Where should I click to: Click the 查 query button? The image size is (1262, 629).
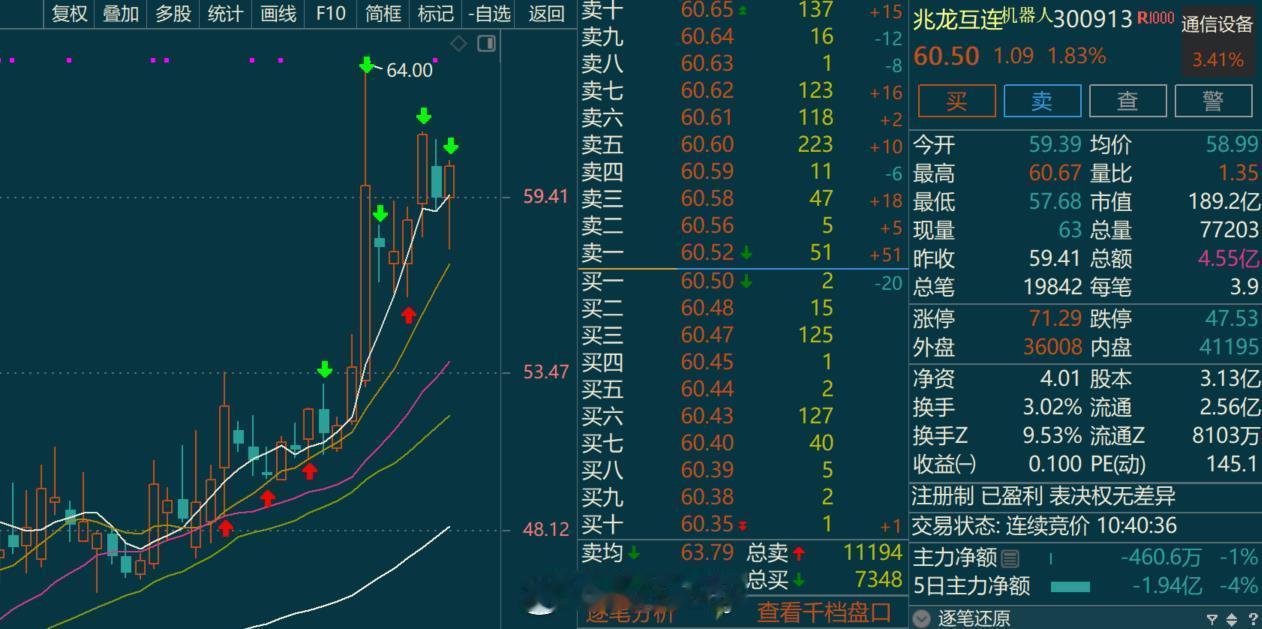(1128, 100)
